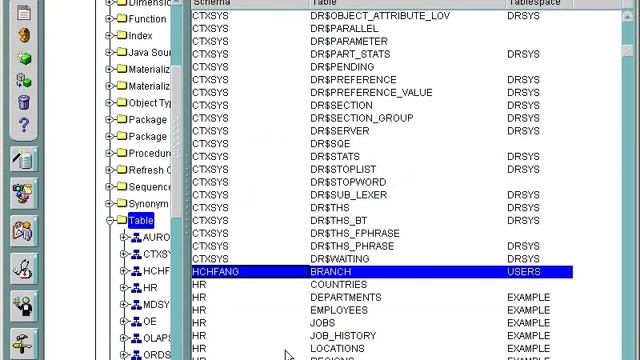Select the HR EMPLOYEES table row
This screenshot has height=360, width=640.
382,310
